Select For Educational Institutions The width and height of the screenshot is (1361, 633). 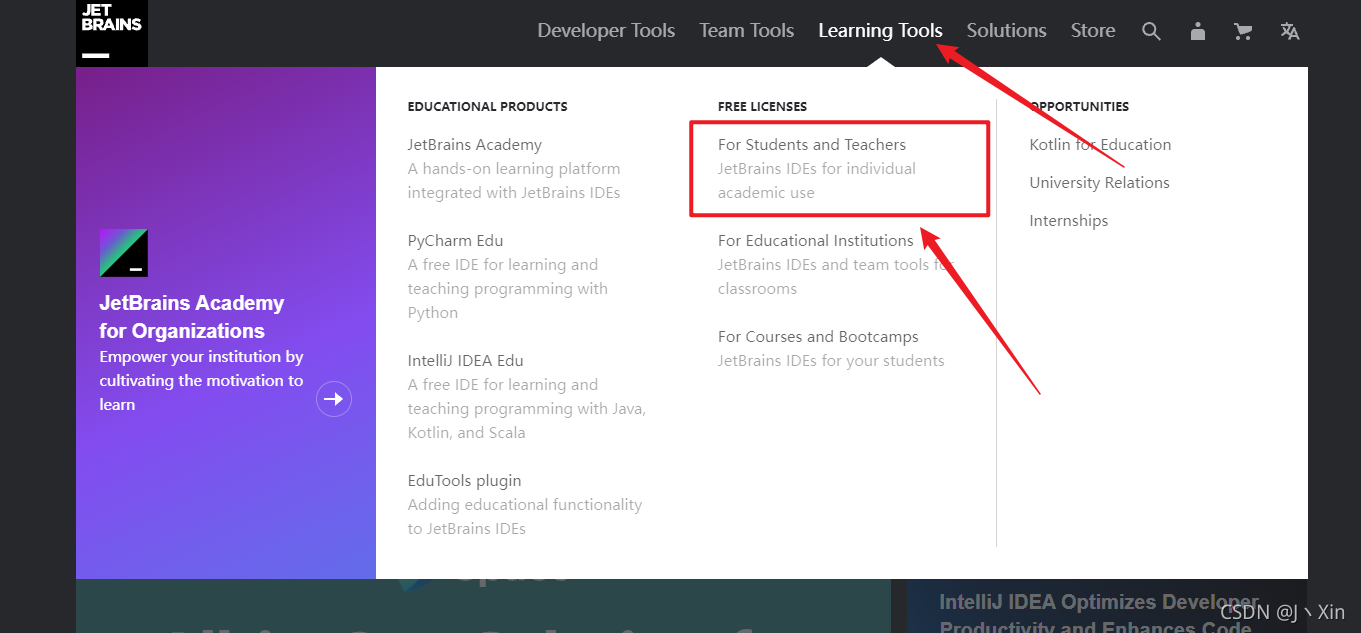click(816, 241)
